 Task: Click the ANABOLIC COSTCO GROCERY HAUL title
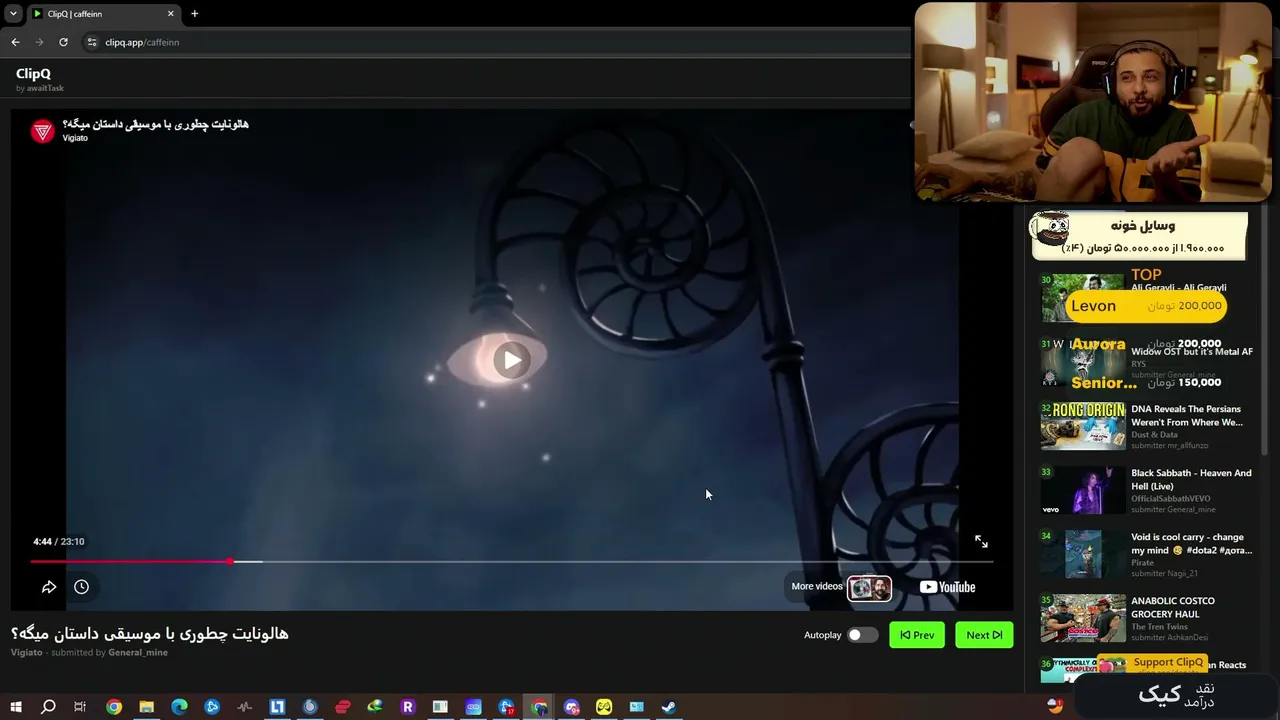pyautogui.click(x=1173, y=608)
